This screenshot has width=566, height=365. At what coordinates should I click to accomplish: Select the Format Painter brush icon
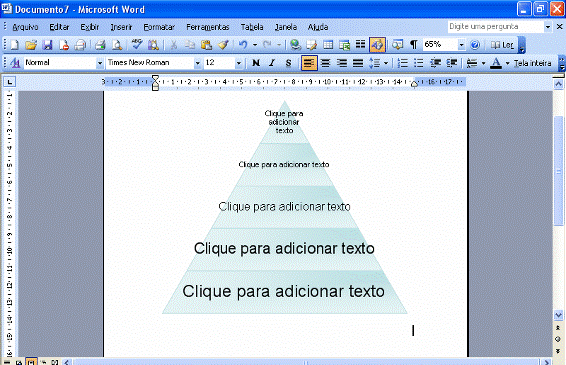223,45
